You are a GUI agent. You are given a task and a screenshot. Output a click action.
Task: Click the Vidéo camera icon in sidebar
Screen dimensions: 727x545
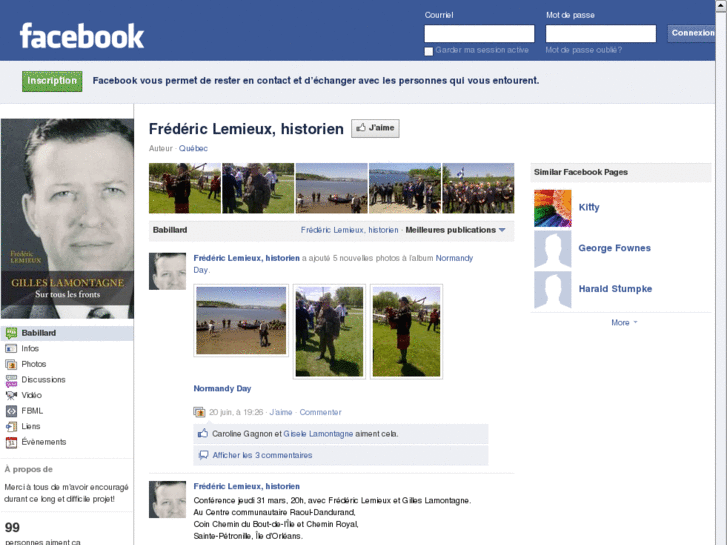point(11,395)
